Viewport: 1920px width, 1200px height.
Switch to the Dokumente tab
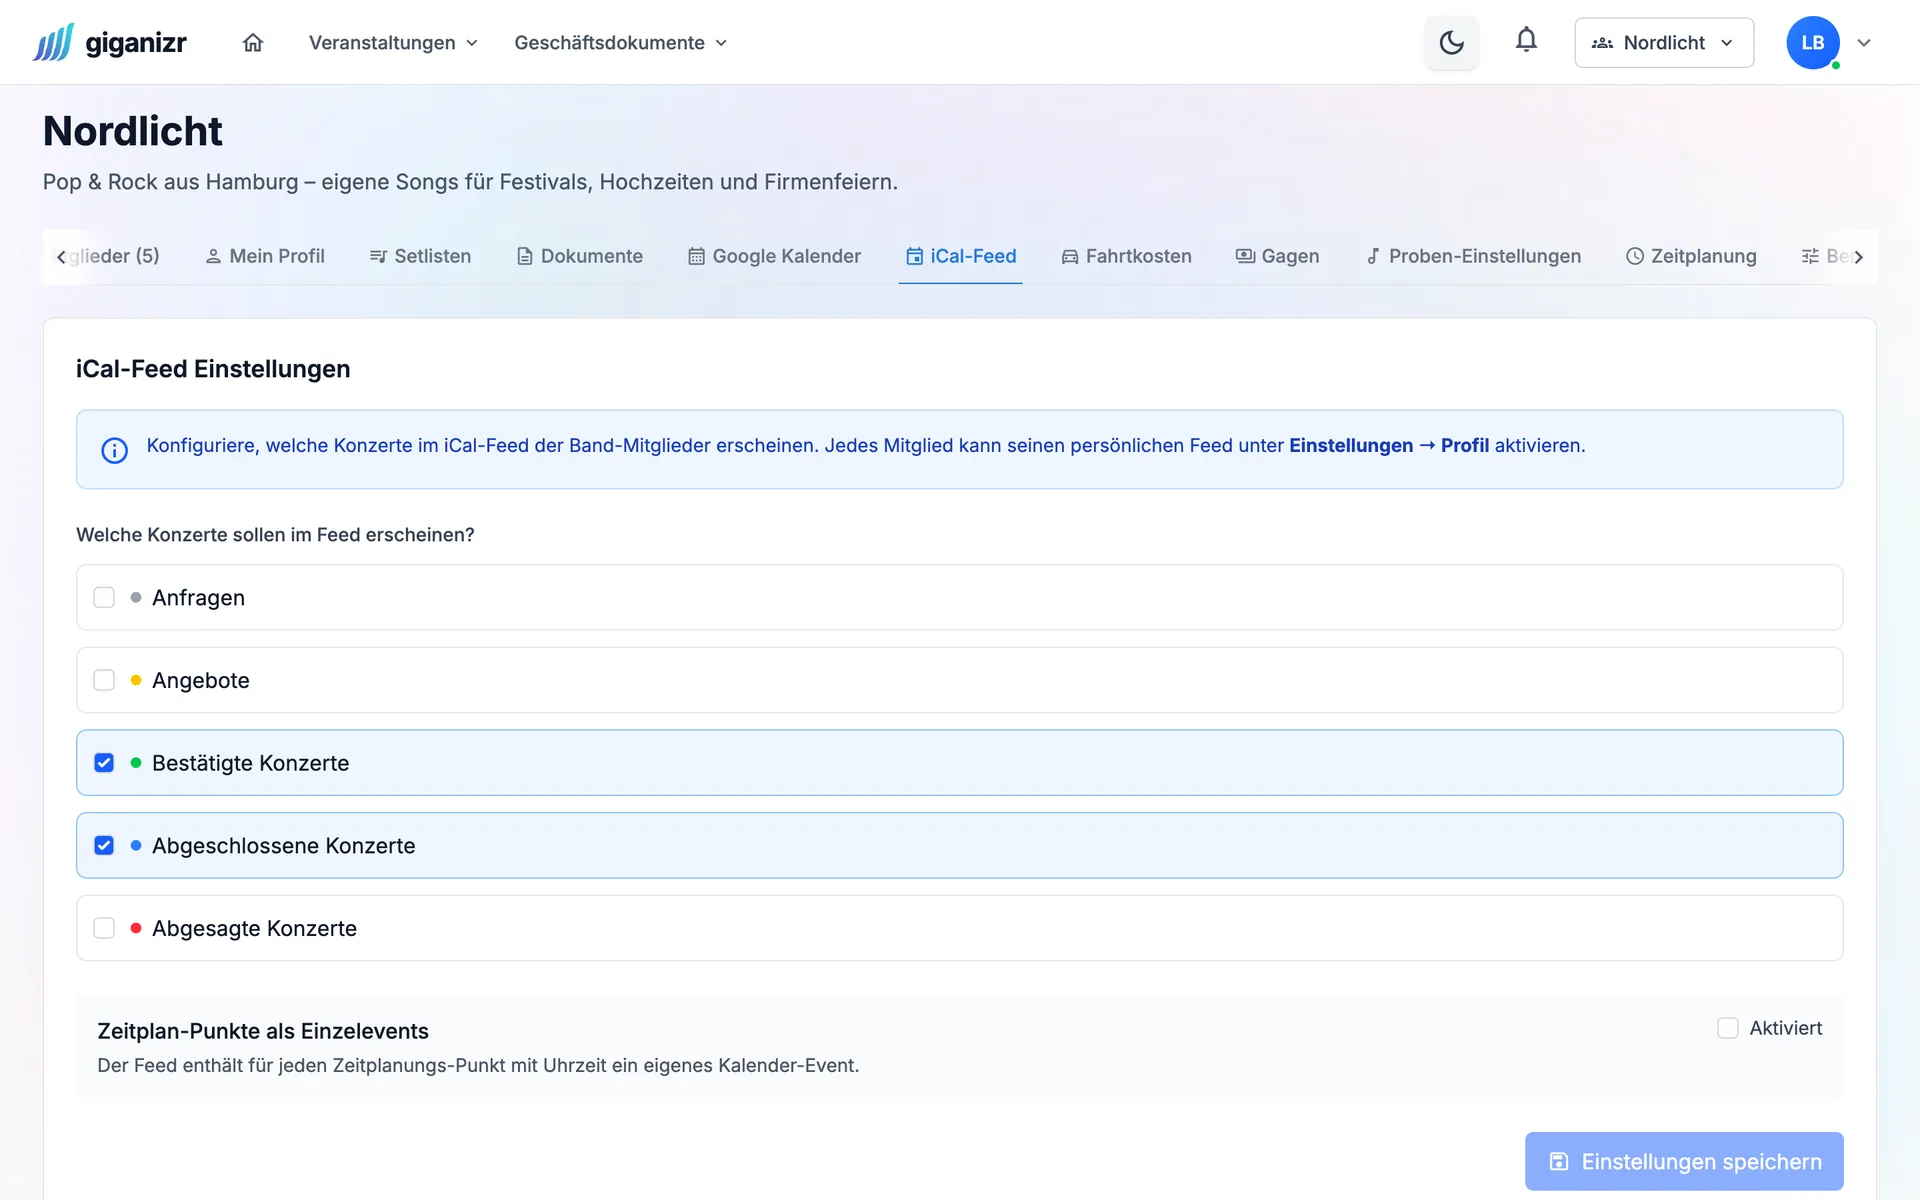[x=580, y=256]
